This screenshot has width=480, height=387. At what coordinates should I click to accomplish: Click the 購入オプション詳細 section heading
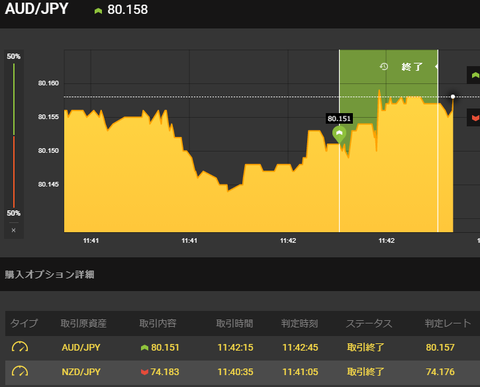50,275
